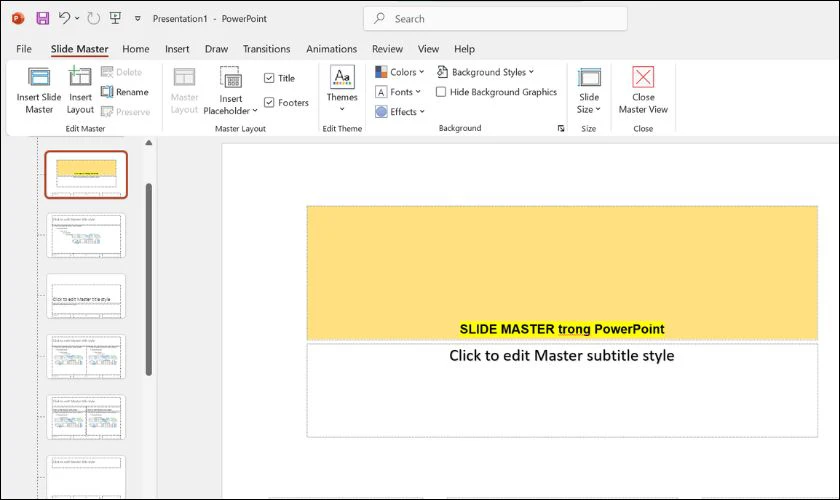Image resolution: width=840 pixels, height=500 pixels.
Task: Open the Themes gallery
Action: coord(342,89)
